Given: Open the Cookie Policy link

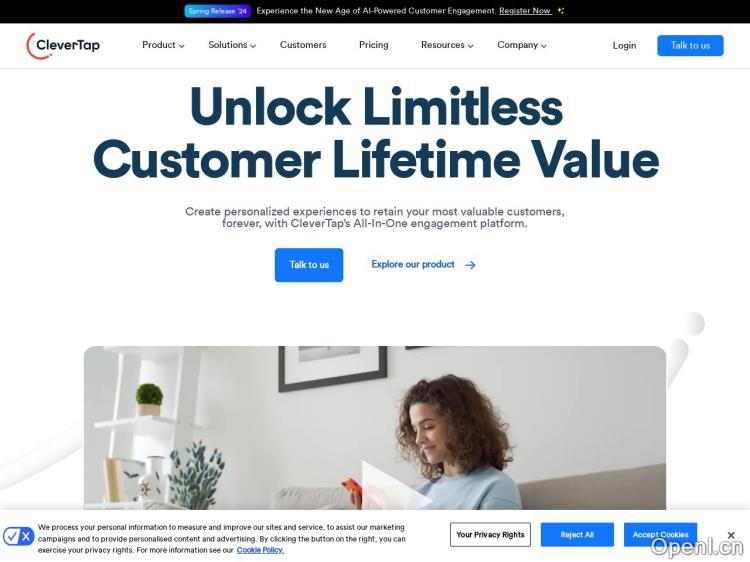Looking at the screenshot, I should pyautogui.click(x=260, y=551).
